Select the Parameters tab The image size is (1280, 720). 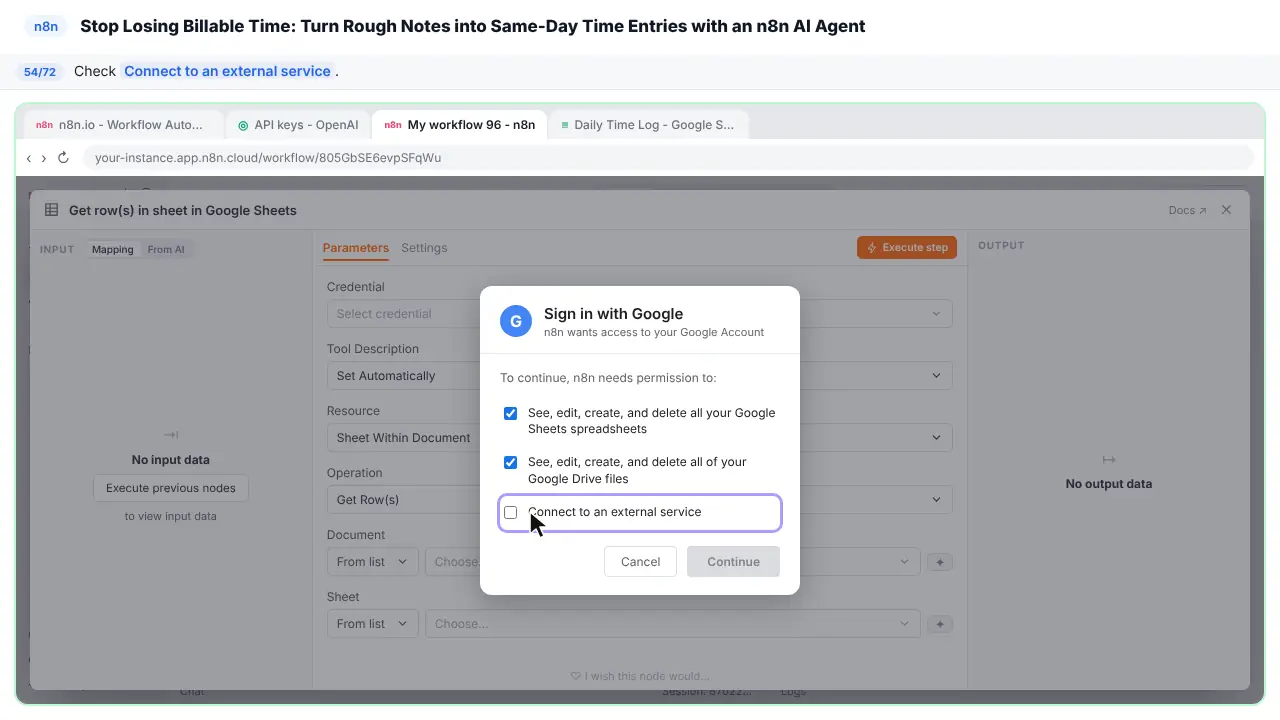pos(355,248)
